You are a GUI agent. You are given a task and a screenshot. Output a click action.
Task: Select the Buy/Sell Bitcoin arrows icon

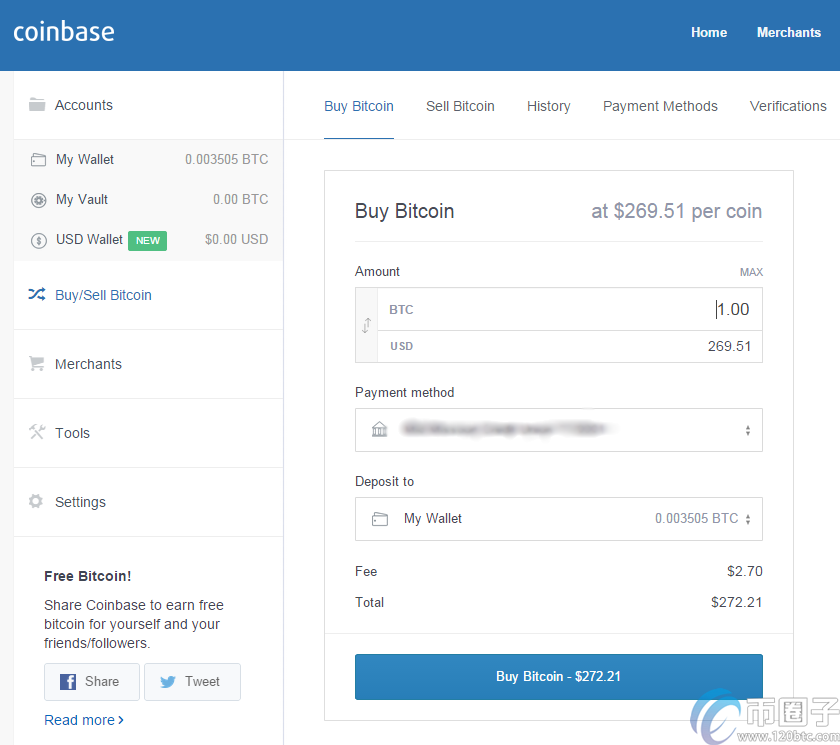(x=39, y=294)
